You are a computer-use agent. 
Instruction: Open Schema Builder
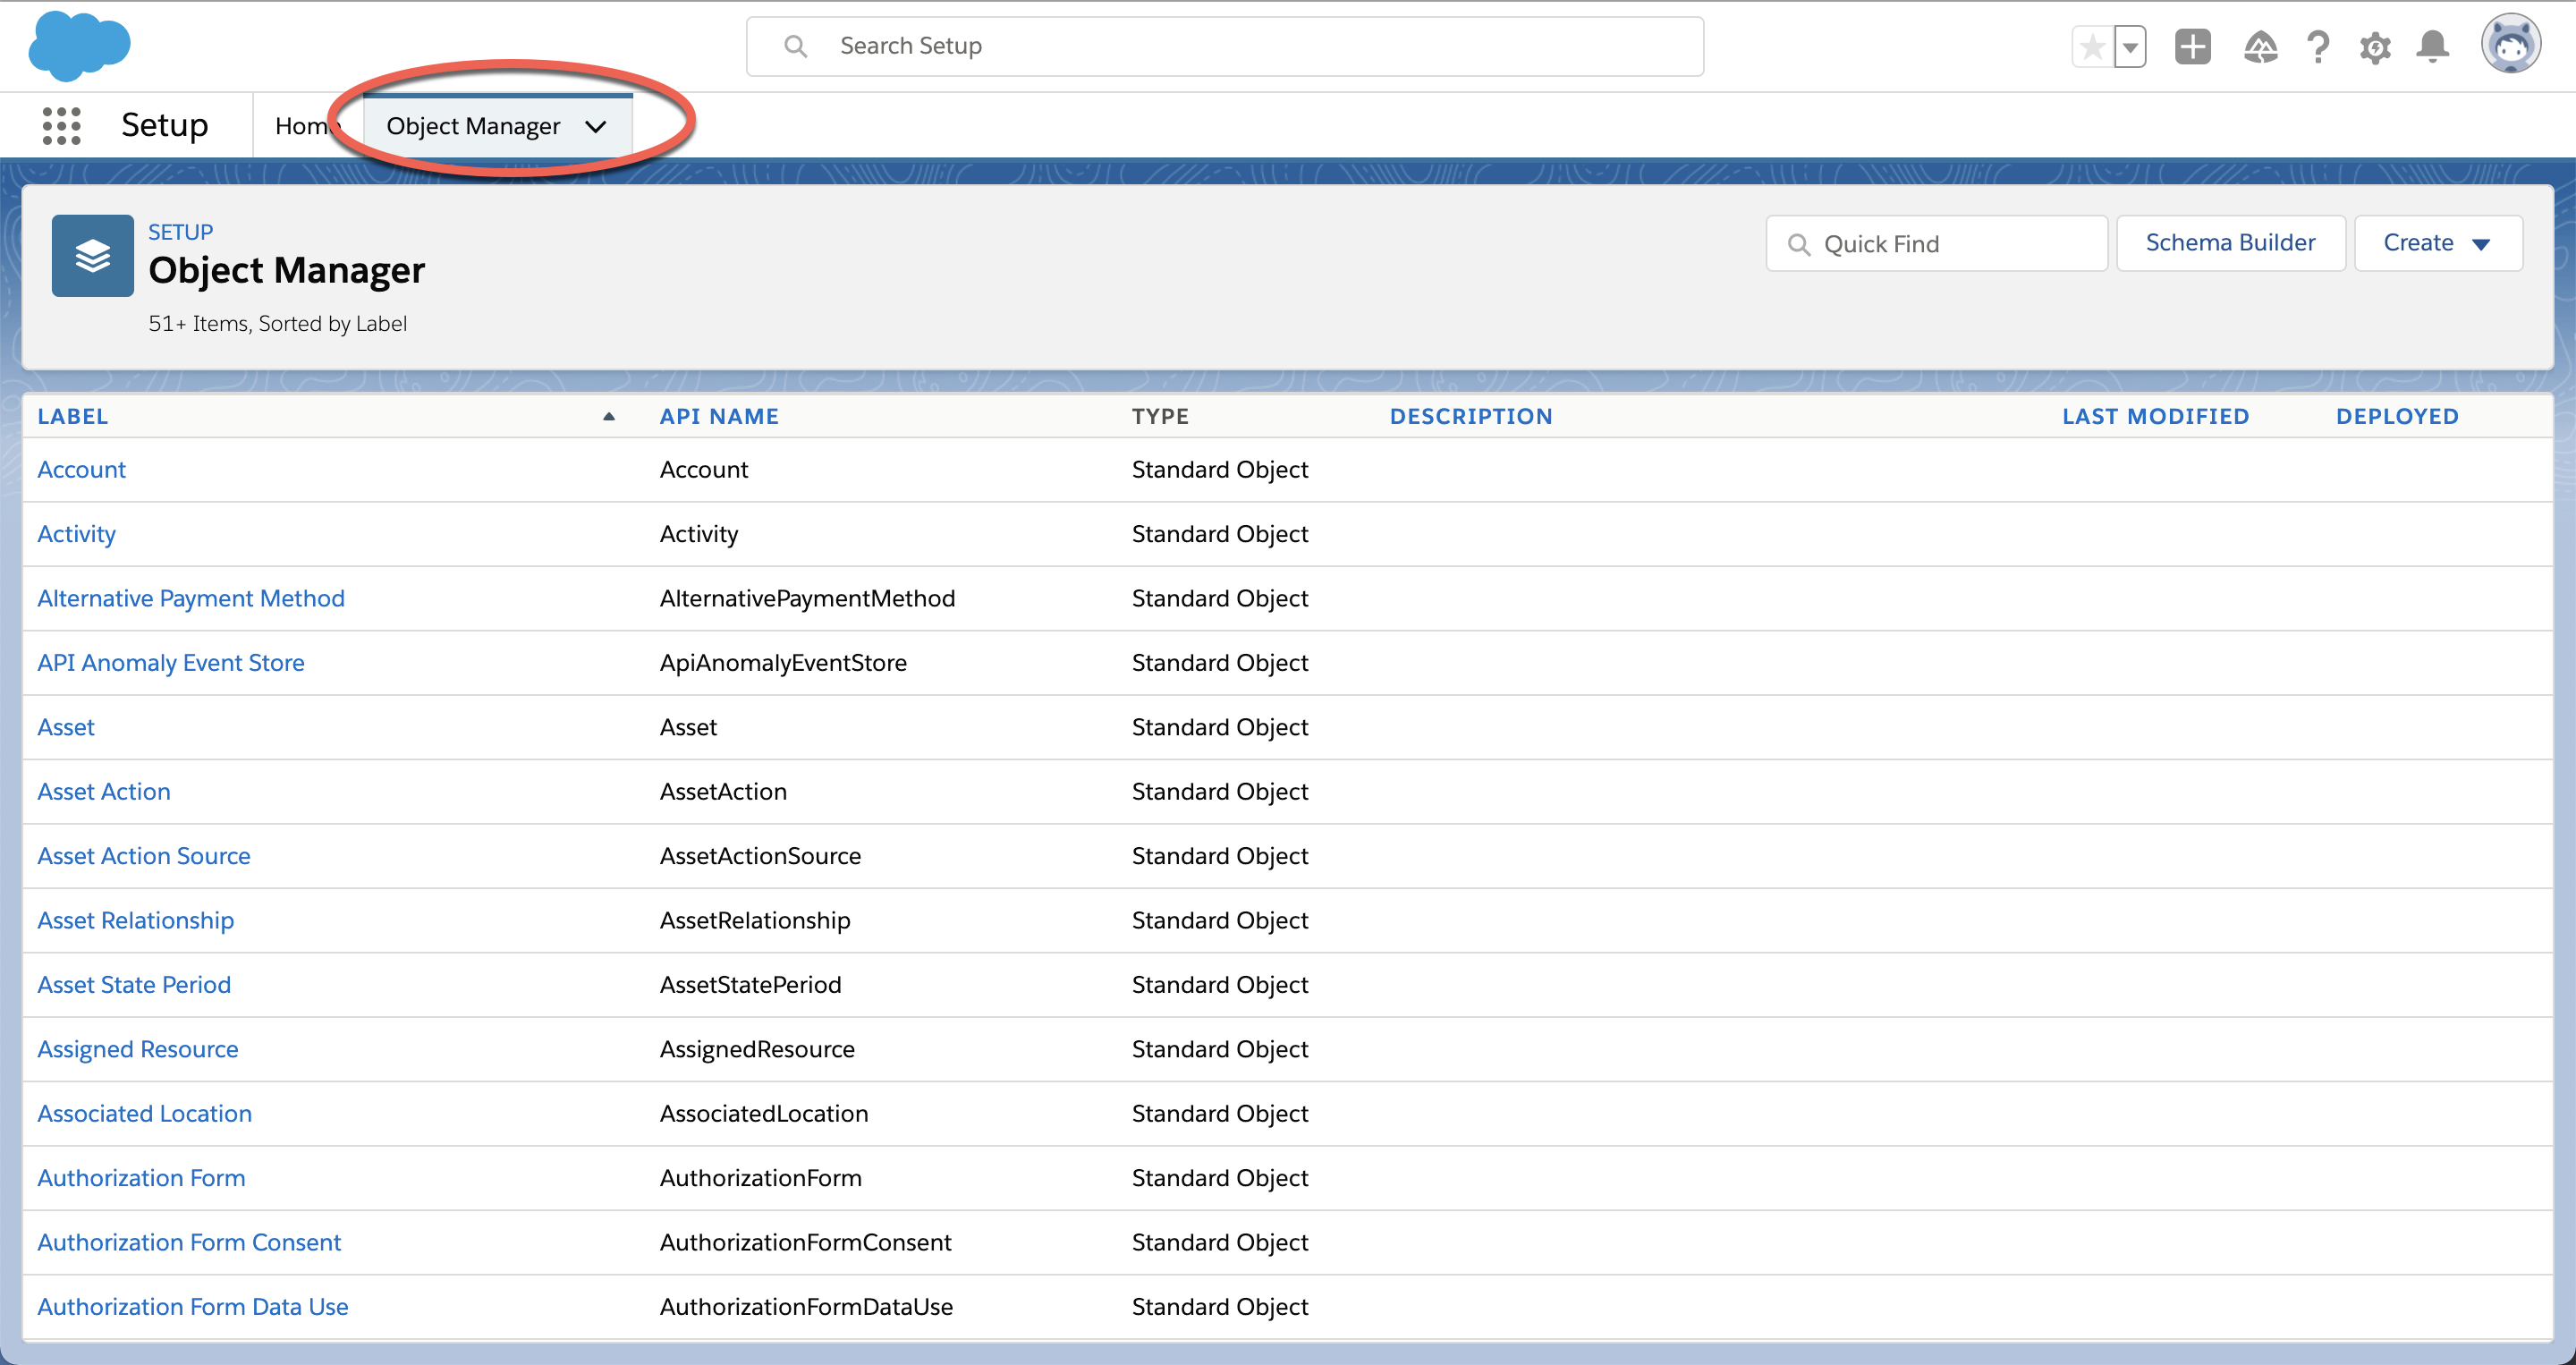2231,243
